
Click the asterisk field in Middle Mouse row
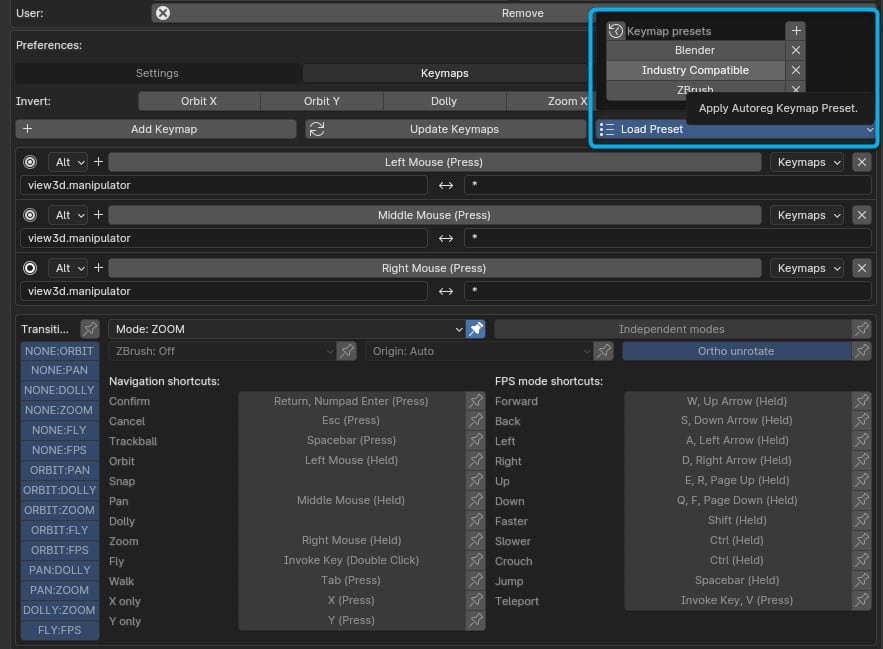[x=668, y=238]
